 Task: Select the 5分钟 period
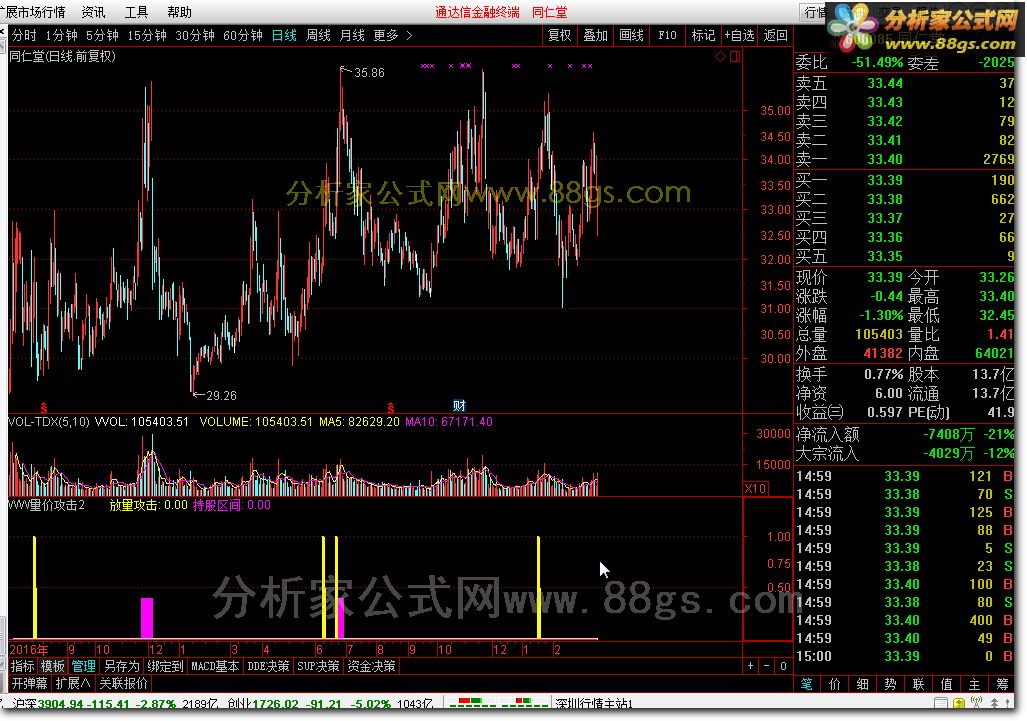(102, 35)
